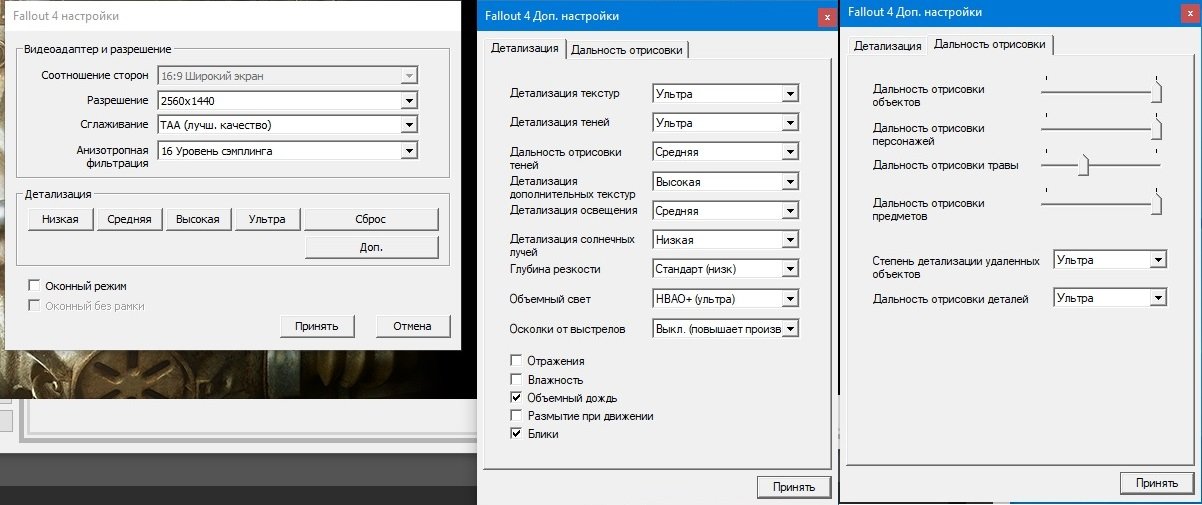Uncheck the Объемный дождь option

click(x=516, y=398)
